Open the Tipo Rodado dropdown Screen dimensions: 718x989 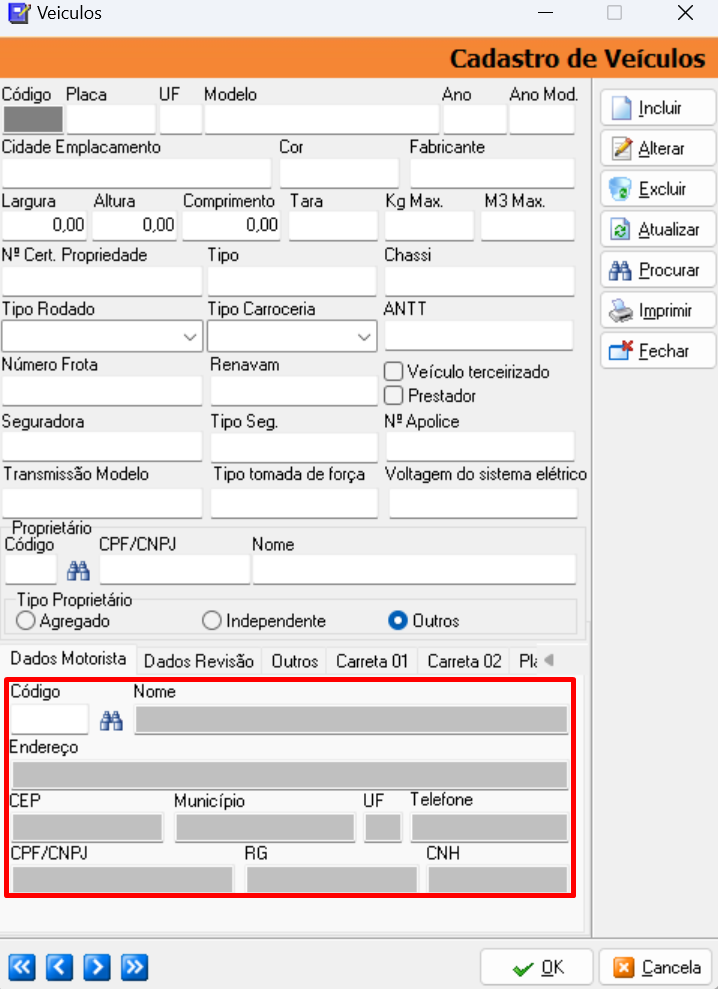point(189,337)
